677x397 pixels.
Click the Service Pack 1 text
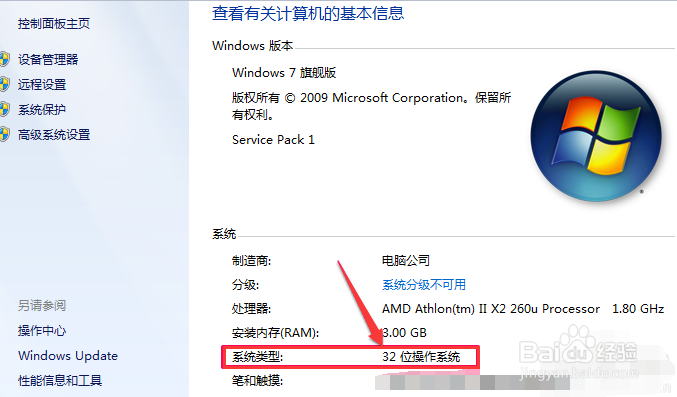[273, 140]
